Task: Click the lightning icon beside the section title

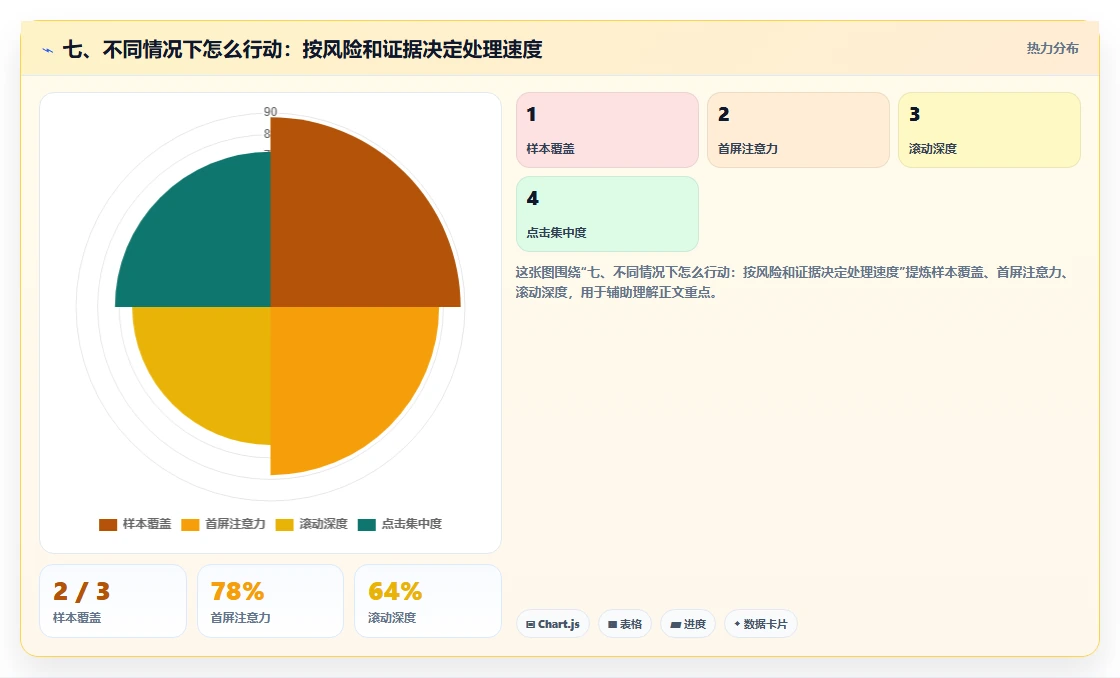Action: click(48, 50)
